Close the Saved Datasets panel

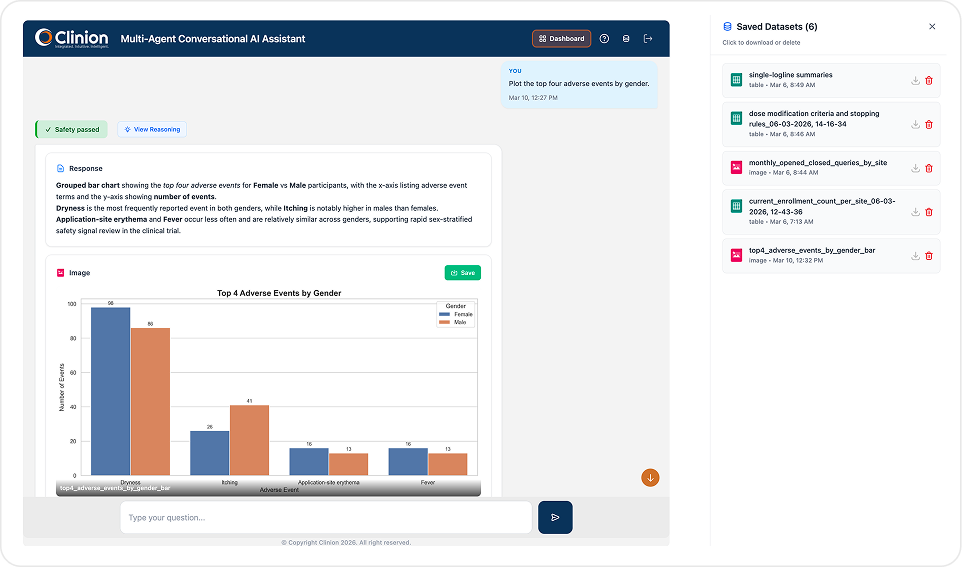click(932, 27)
